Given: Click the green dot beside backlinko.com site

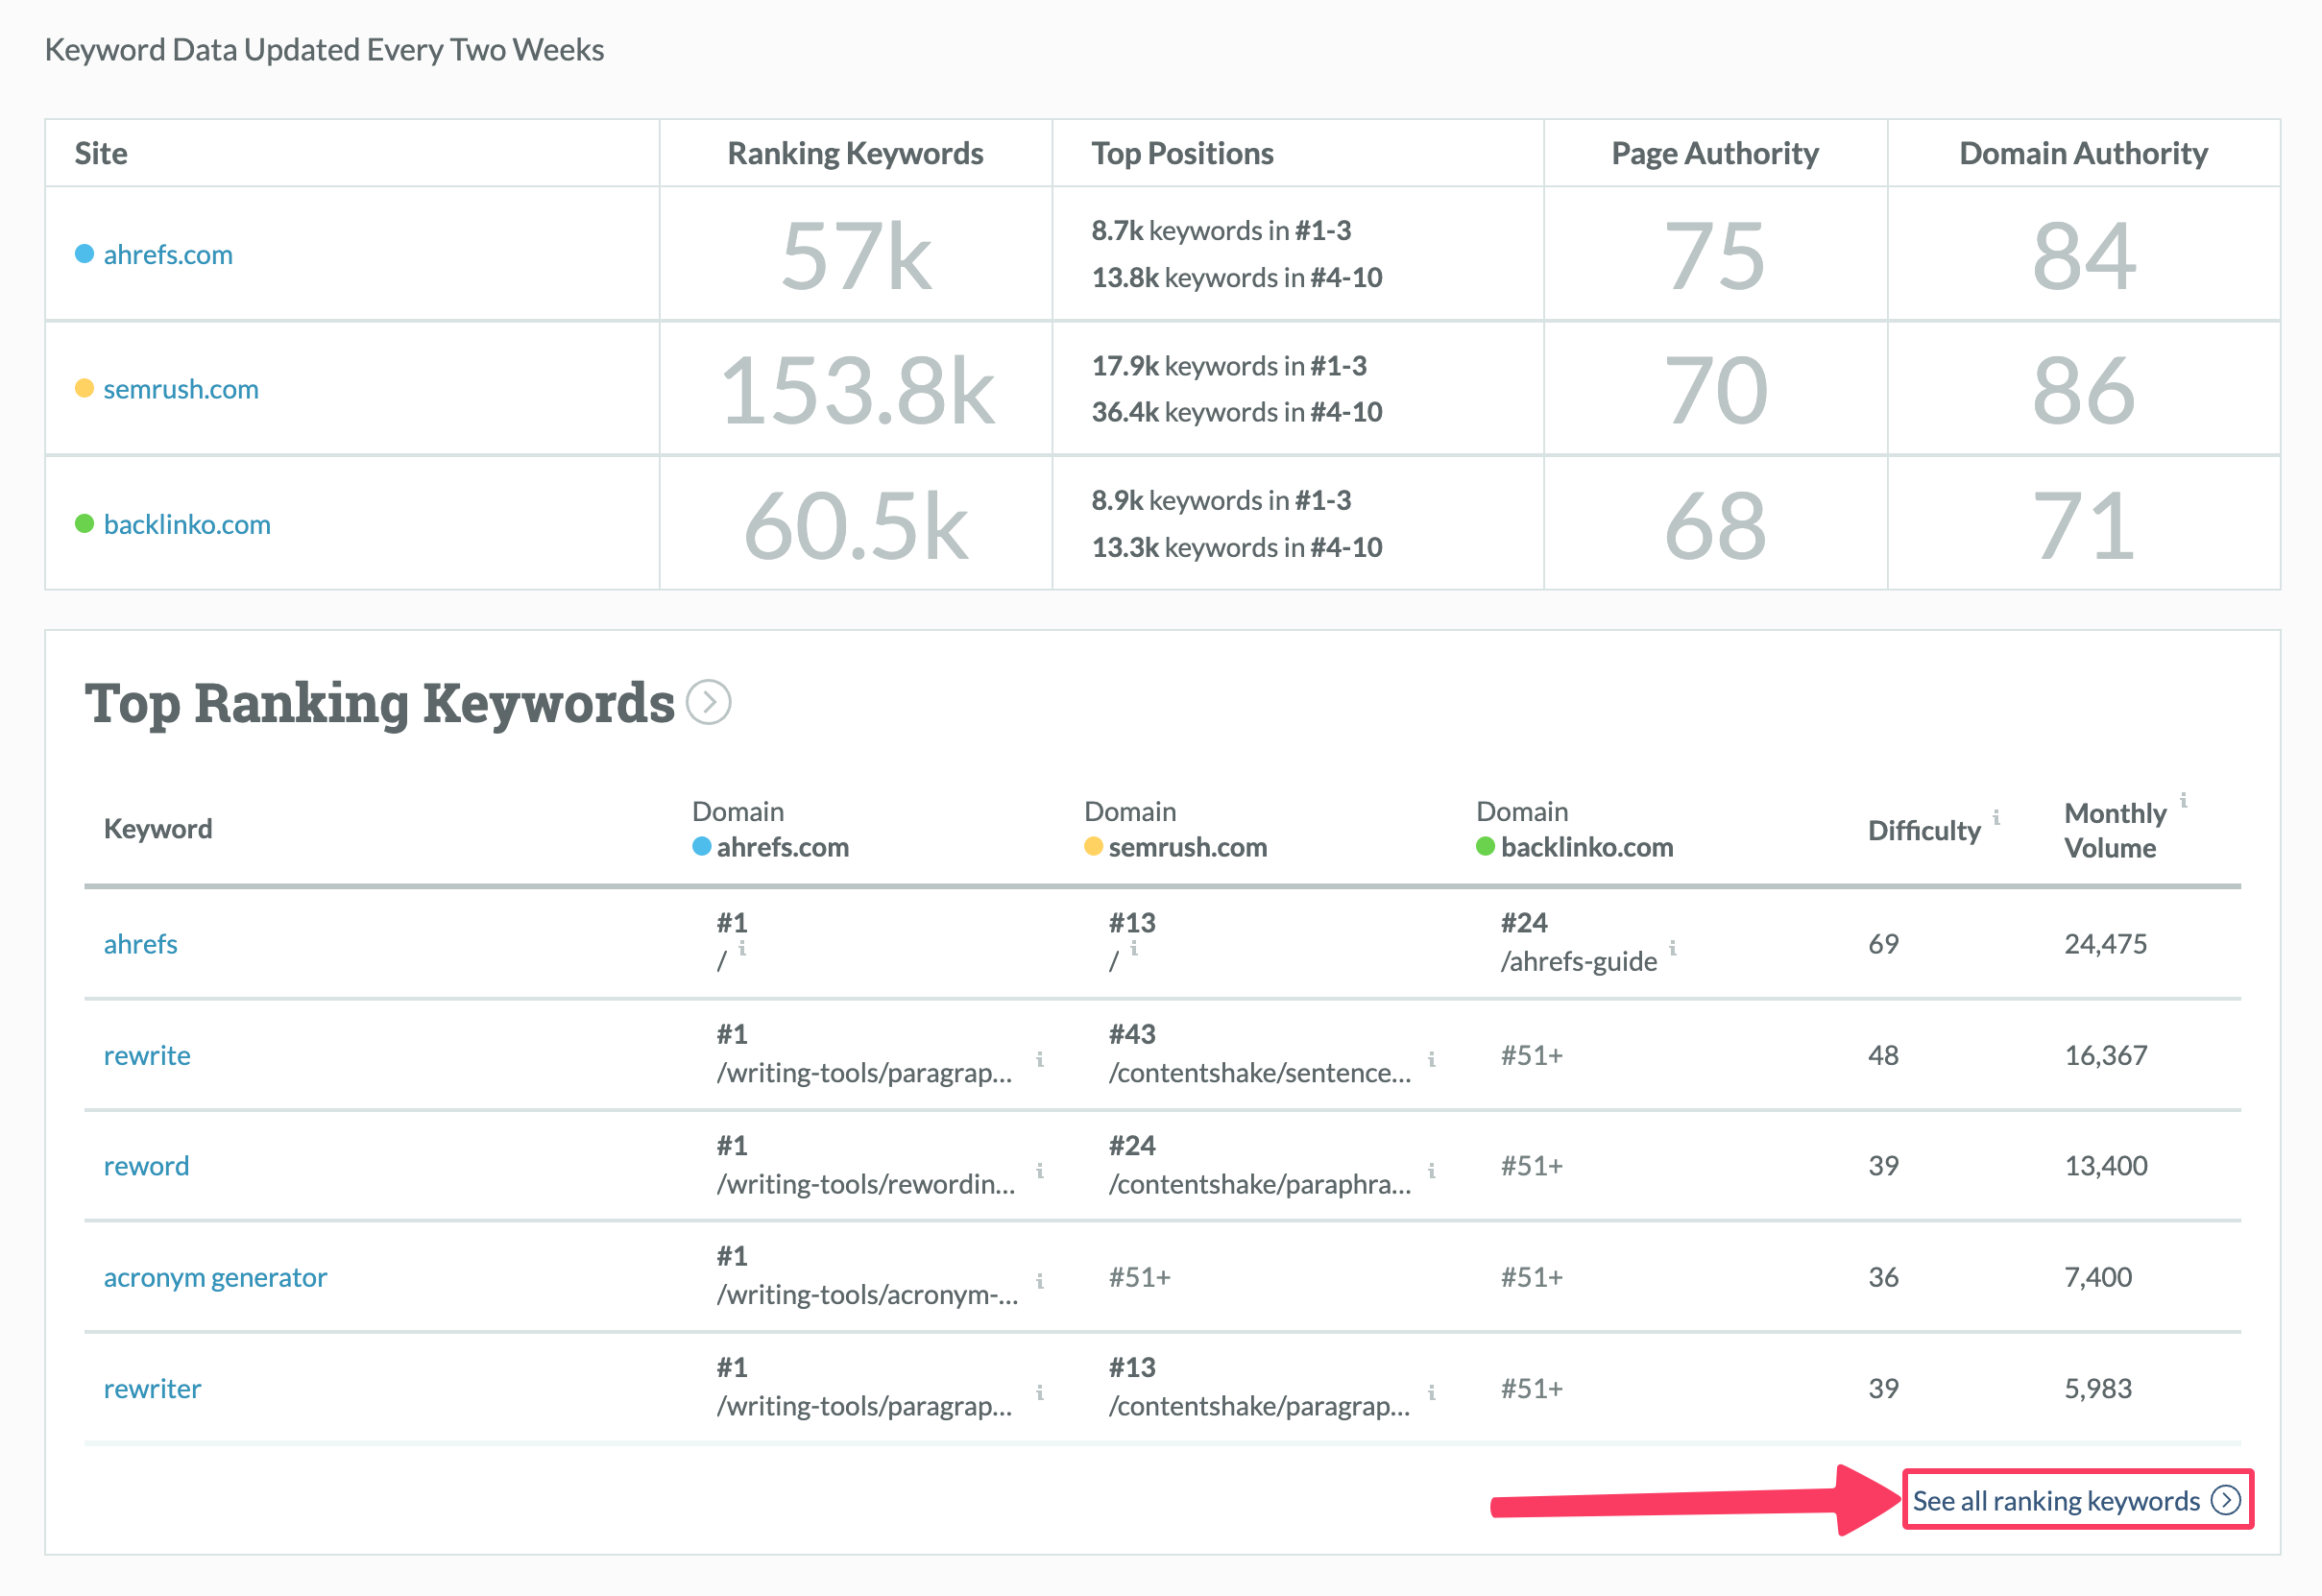Looking at the screenshot, I should coord(85,523).
